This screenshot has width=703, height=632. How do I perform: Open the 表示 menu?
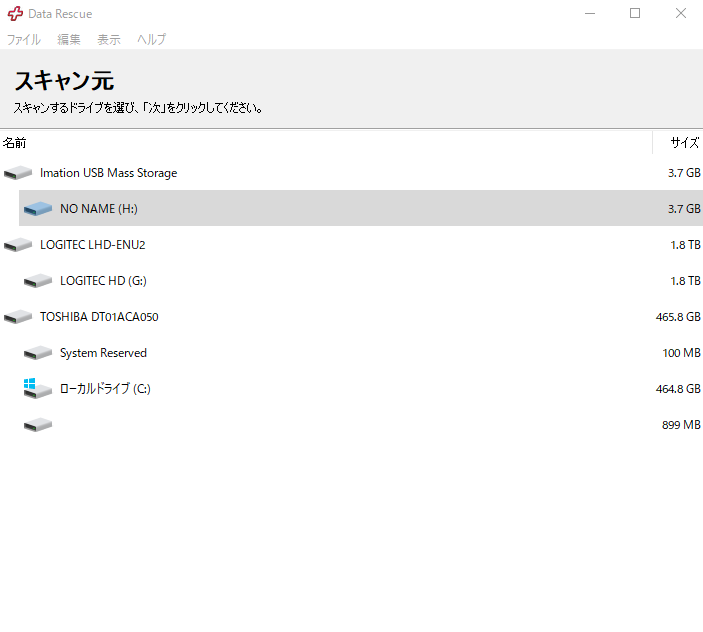[x=109, y=40]
